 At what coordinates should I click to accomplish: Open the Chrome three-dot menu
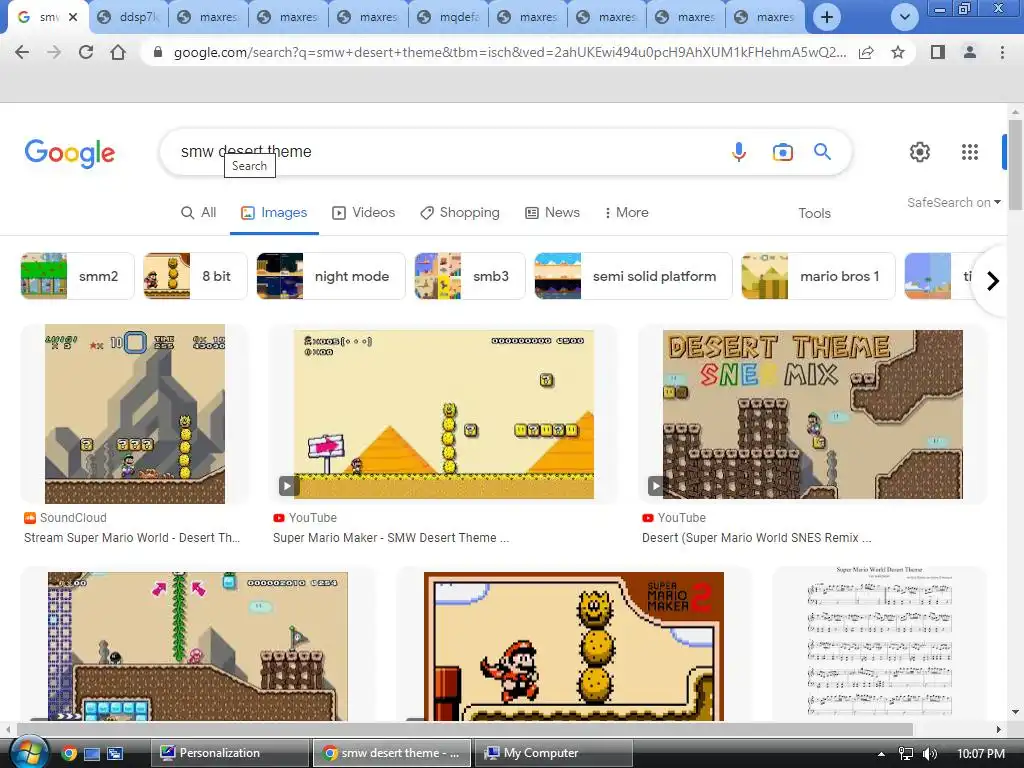click(x=1002, y=52)
